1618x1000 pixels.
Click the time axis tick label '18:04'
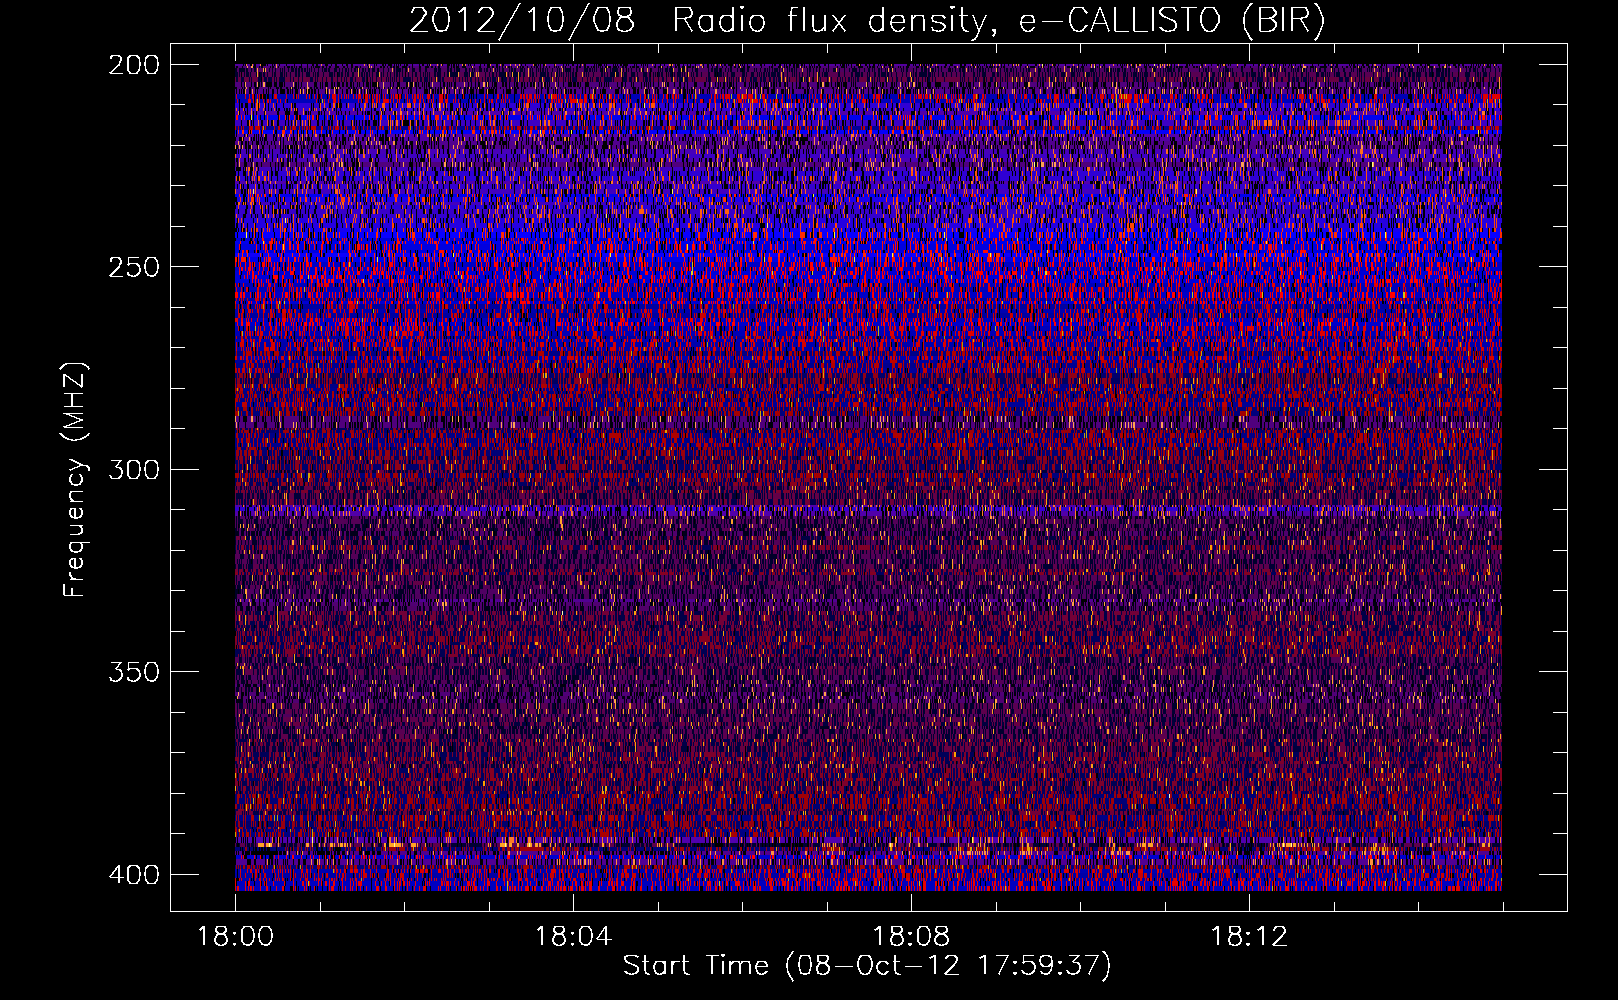pos(574,937)
